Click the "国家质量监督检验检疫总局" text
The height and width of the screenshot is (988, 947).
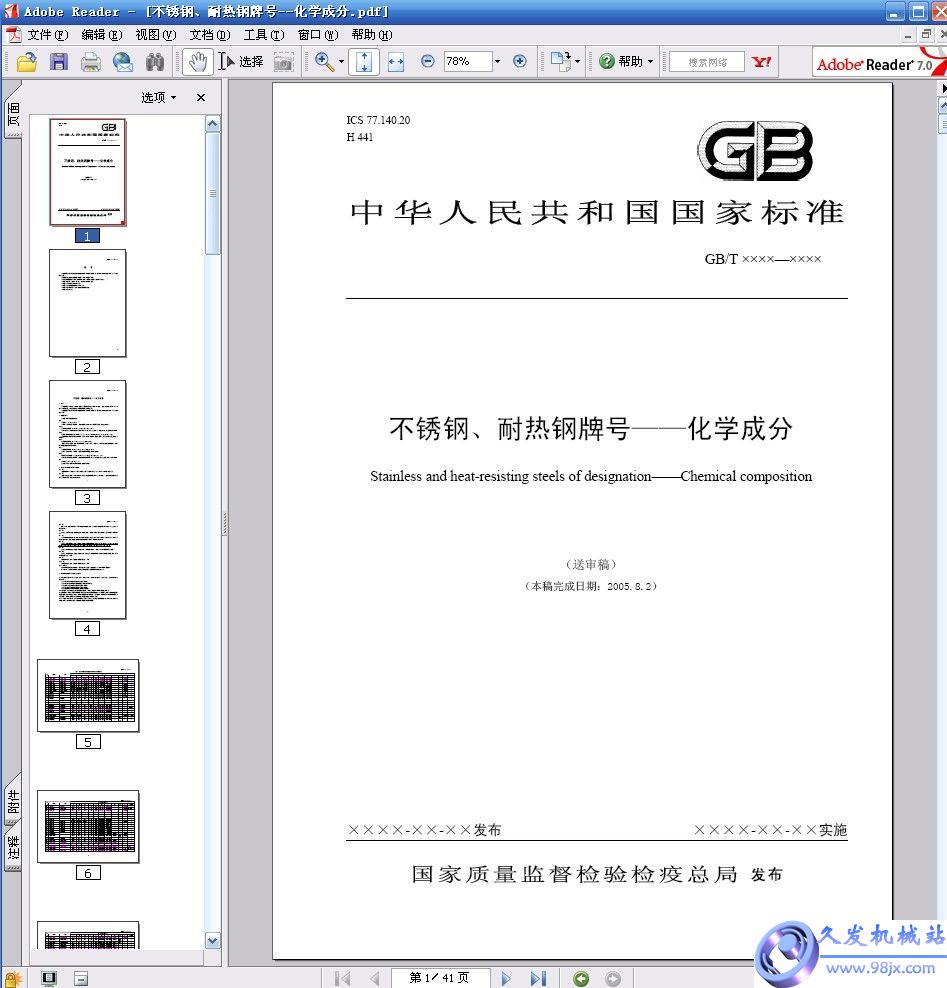pos(575,874)
